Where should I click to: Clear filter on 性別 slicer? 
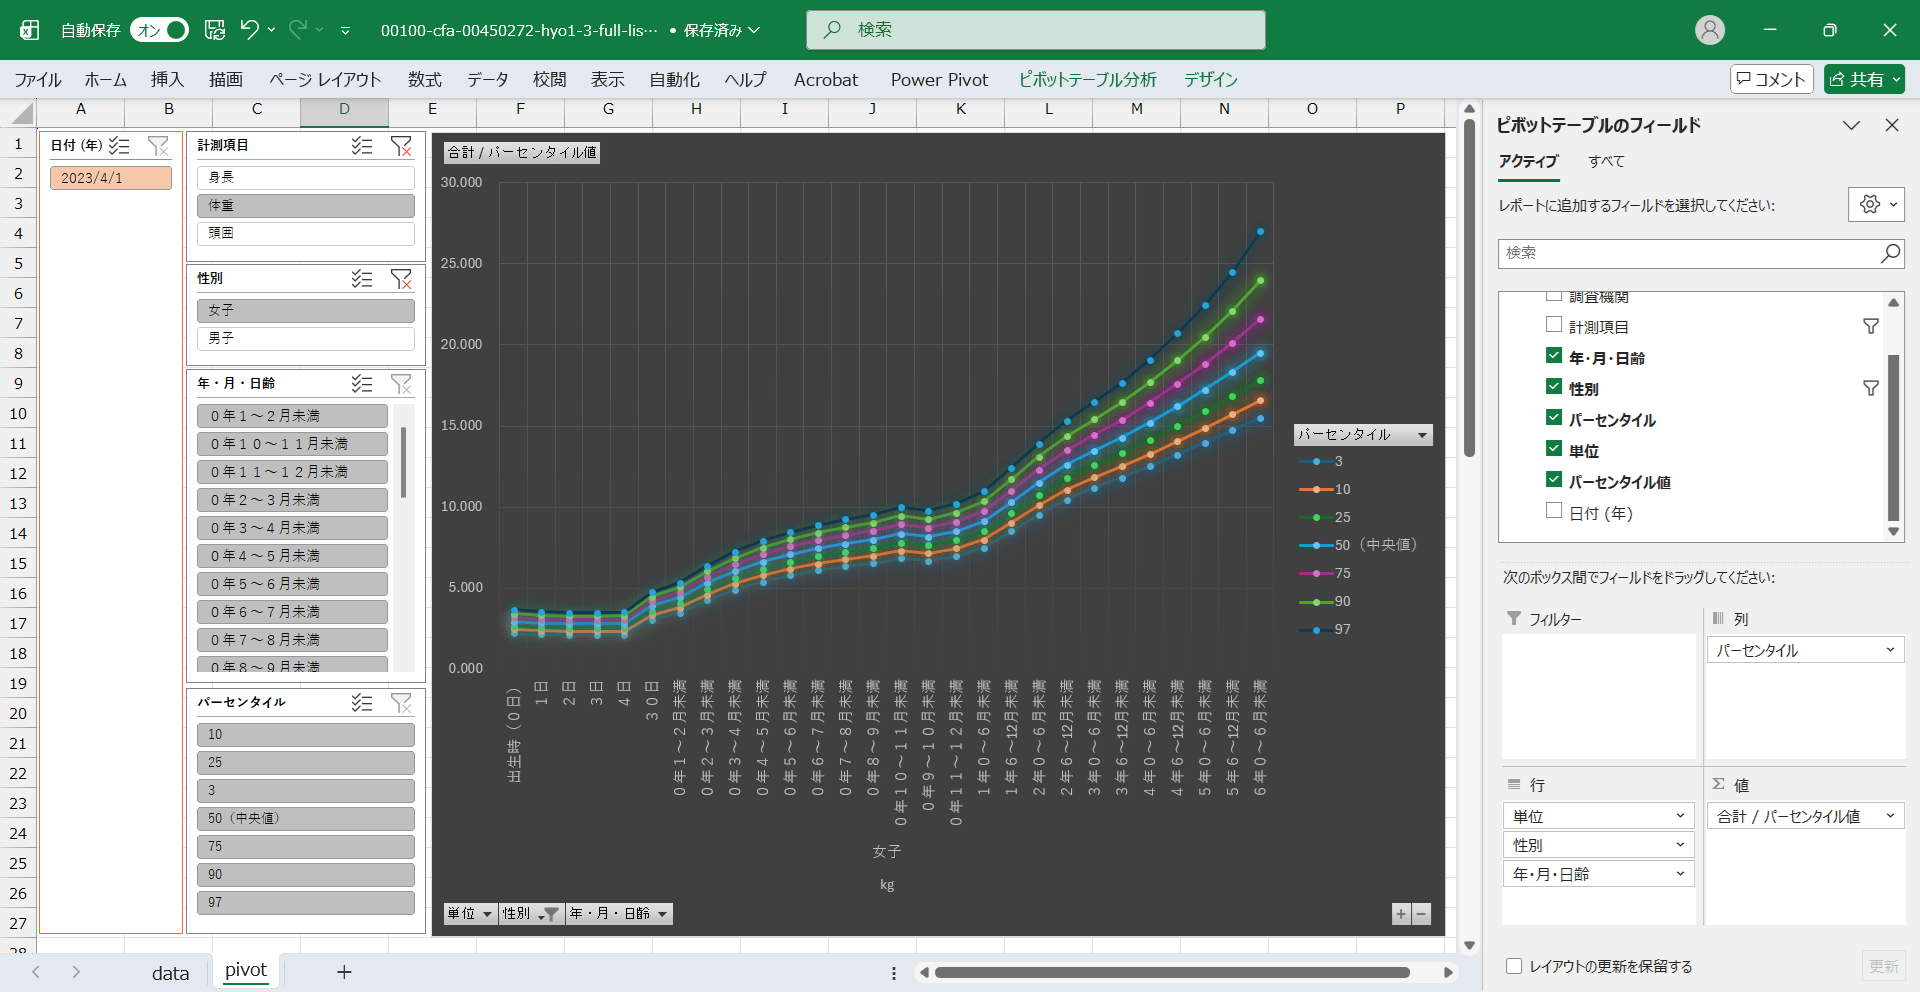pyautogui.click(x=401, y=279)
